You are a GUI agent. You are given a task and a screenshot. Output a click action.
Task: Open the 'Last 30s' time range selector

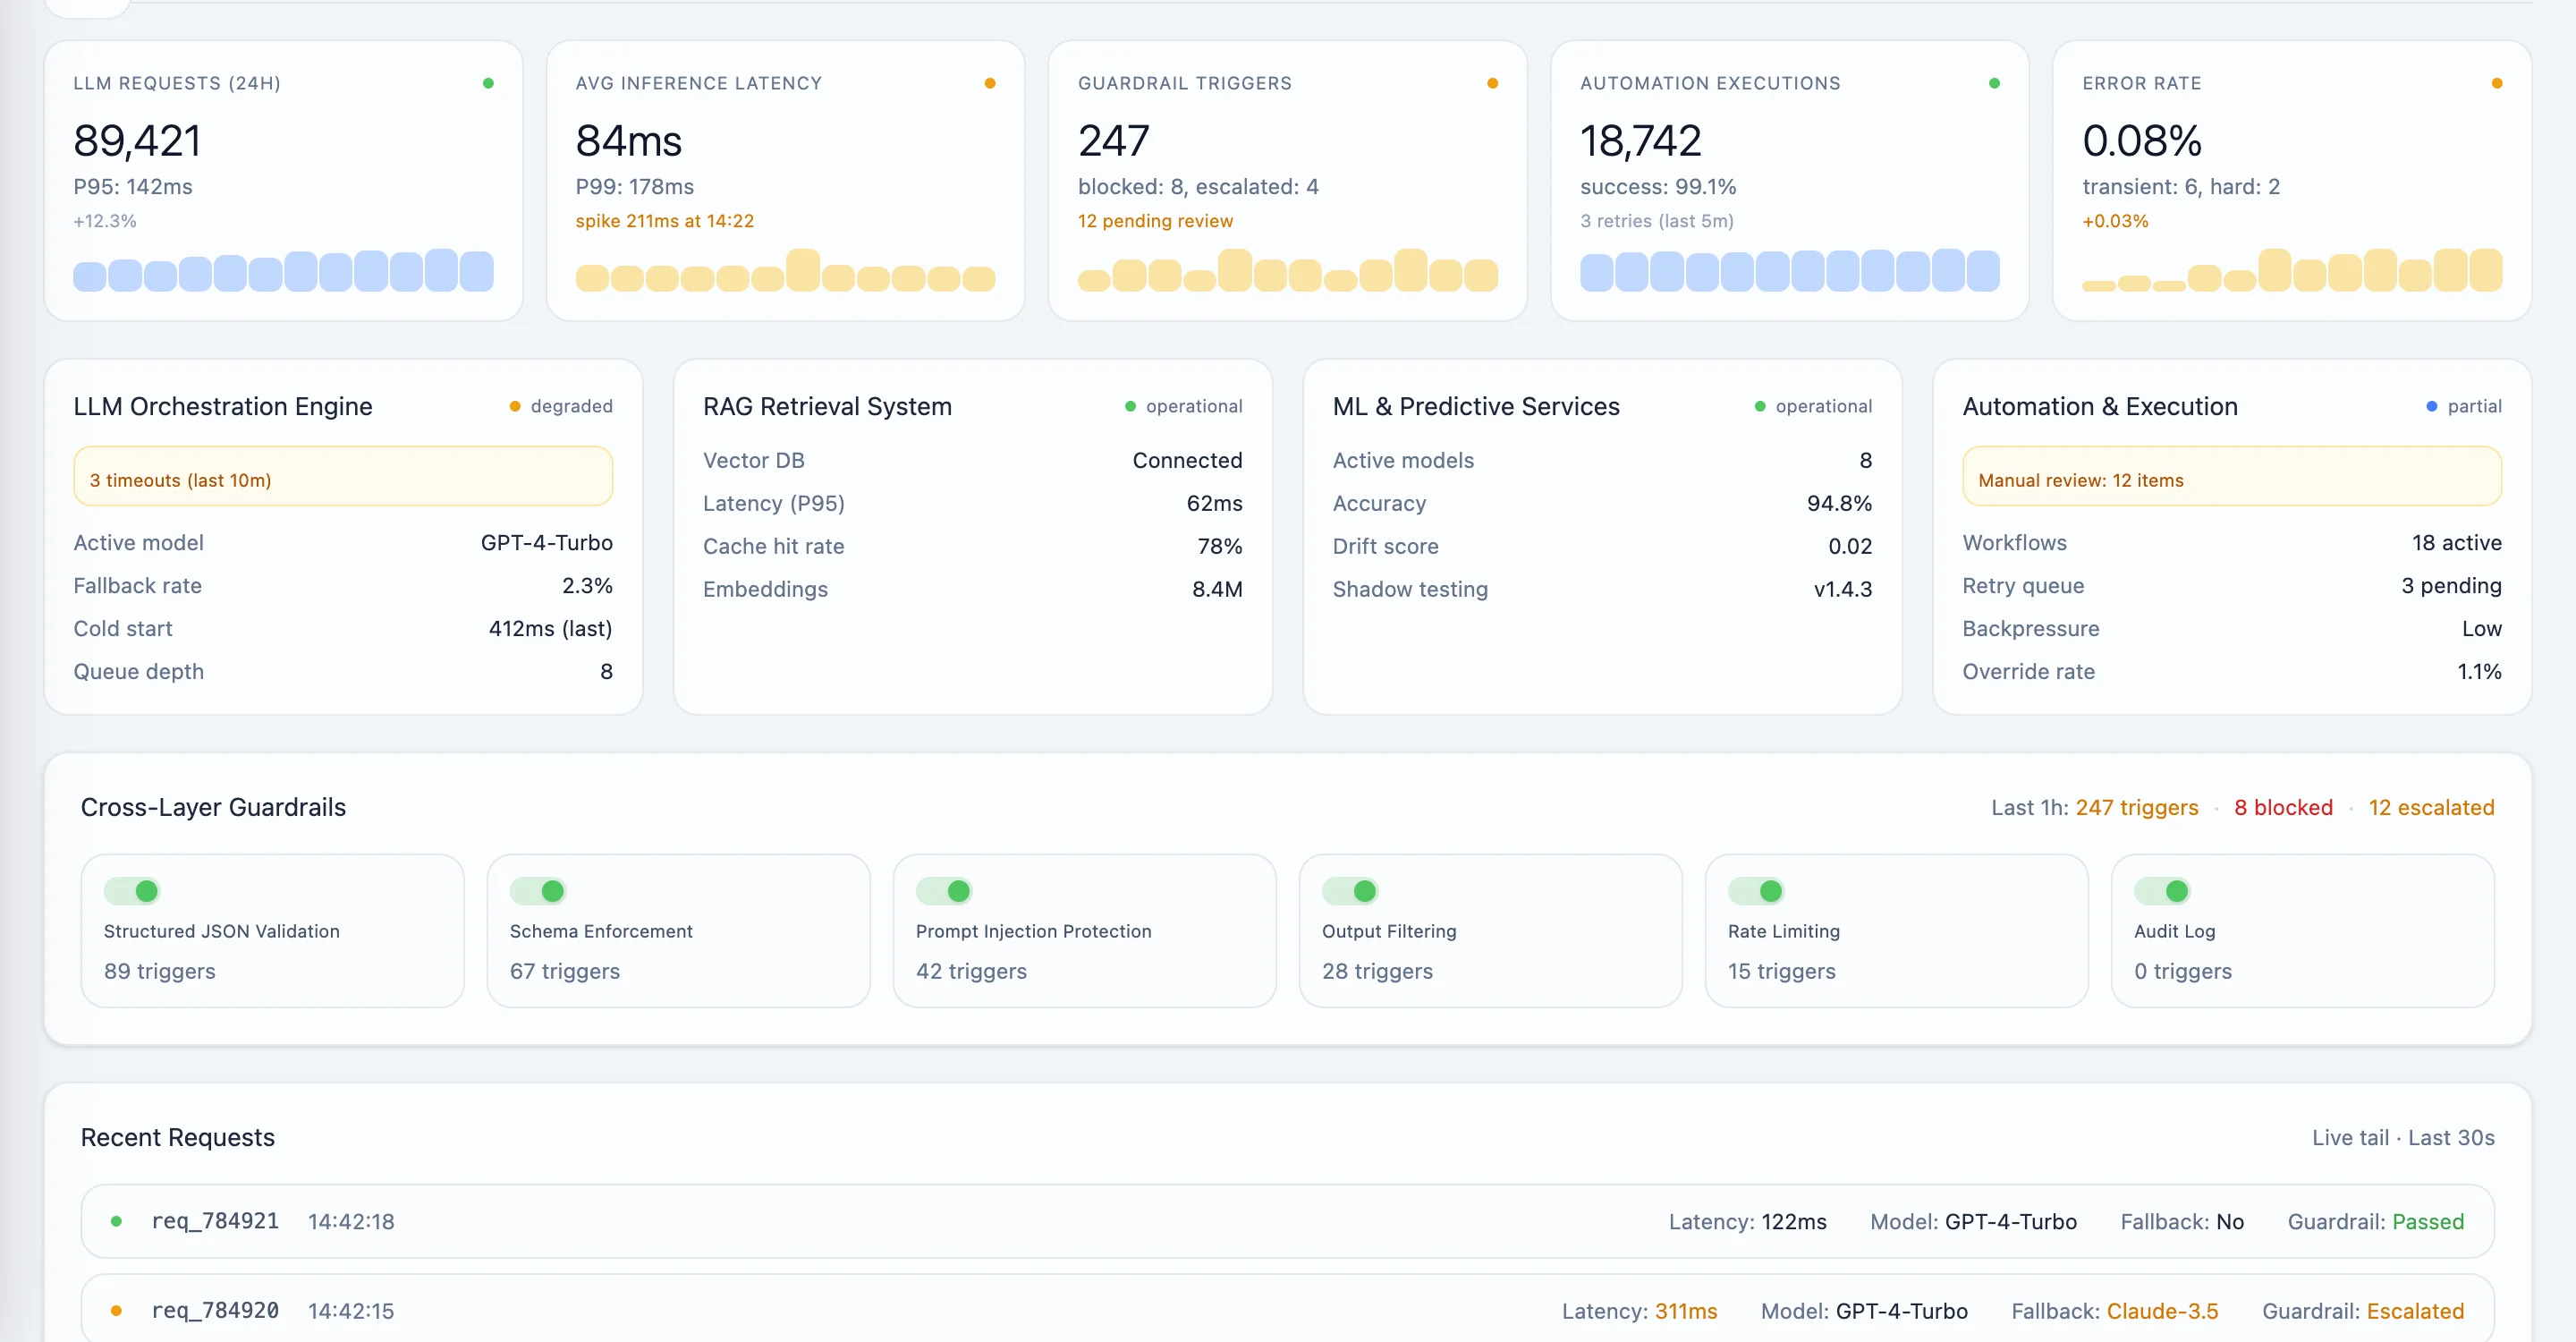(x=2453, y=1137)
